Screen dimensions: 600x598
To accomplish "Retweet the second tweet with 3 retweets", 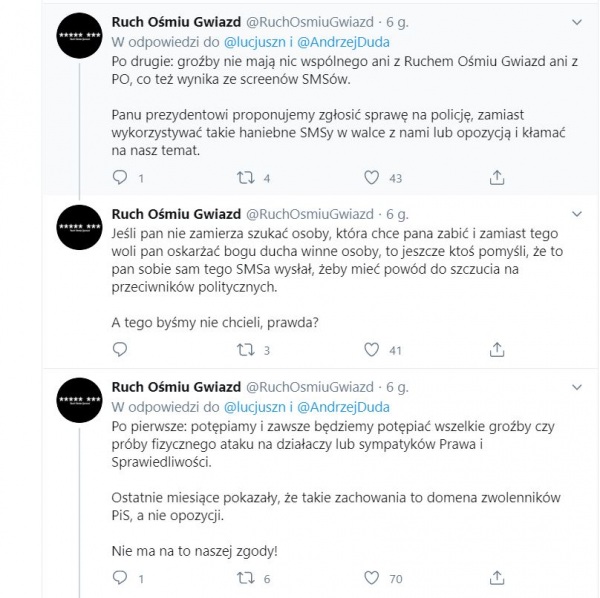I will 243,350.
